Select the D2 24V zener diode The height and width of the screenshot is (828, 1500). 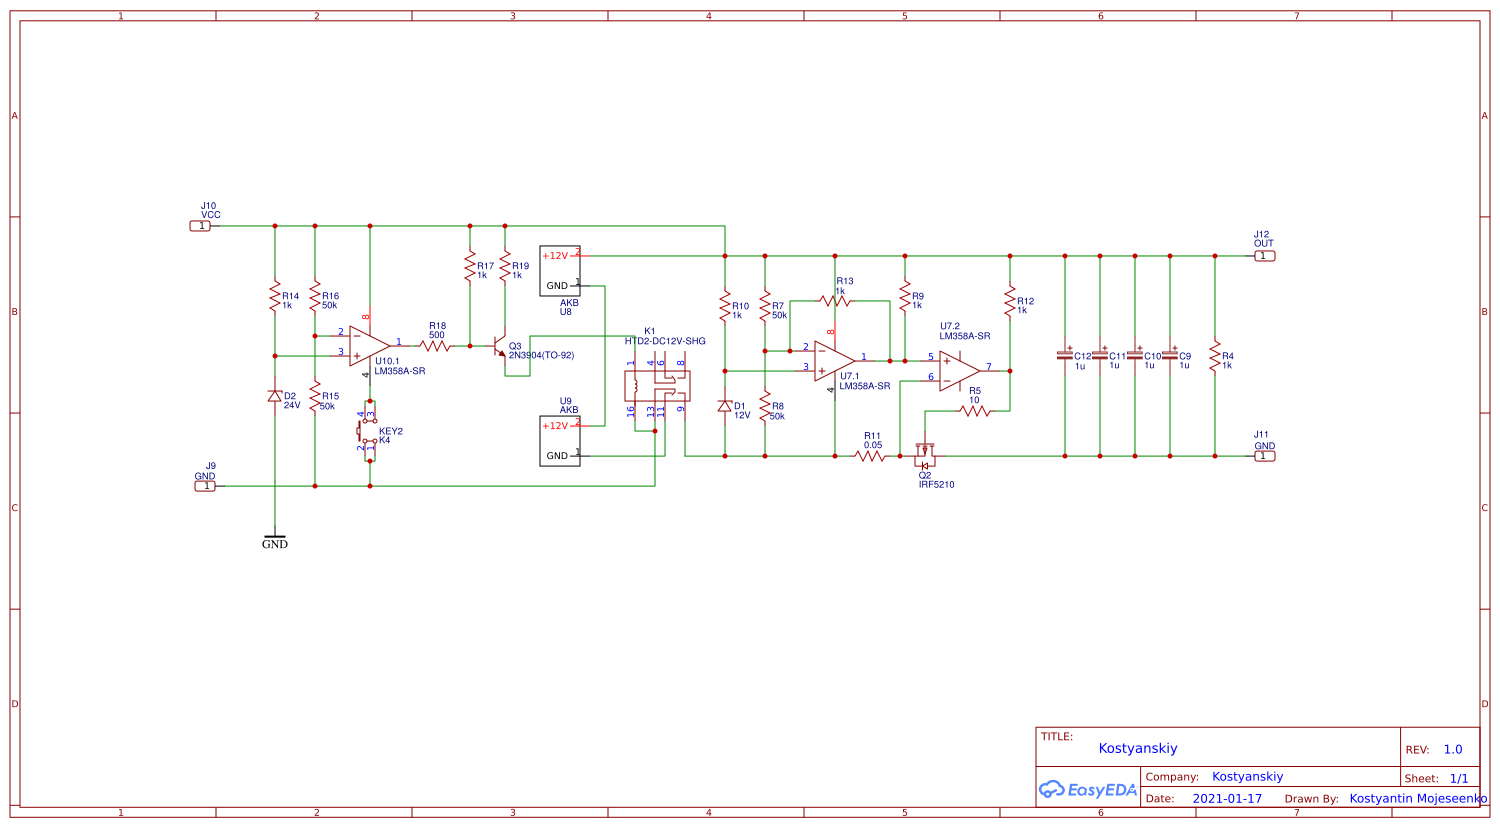point(275,396)
